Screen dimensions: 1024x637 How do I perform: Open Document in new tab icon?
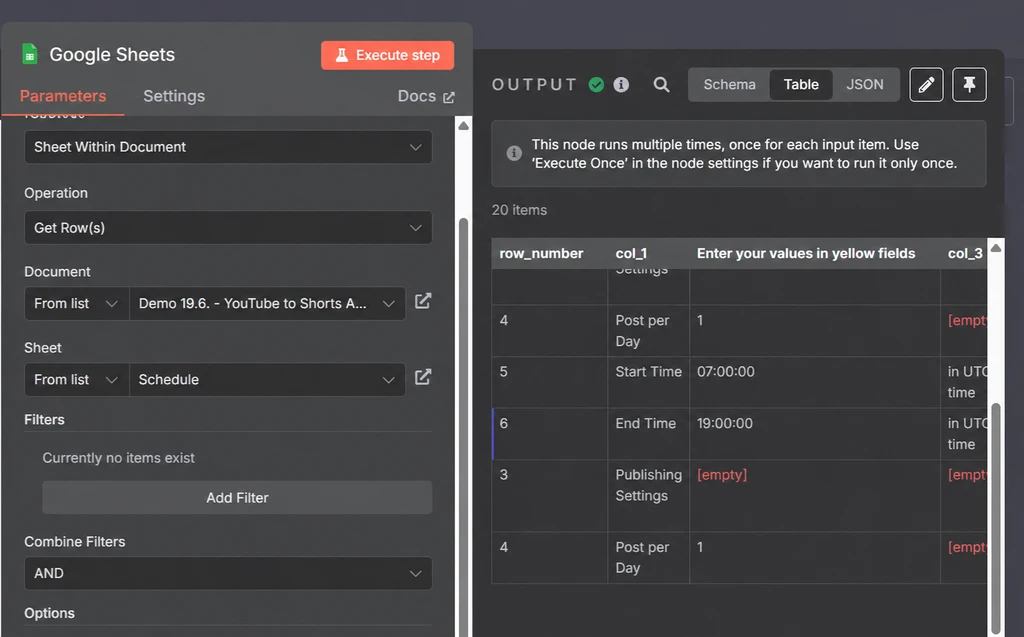click(x=423, y=301)
